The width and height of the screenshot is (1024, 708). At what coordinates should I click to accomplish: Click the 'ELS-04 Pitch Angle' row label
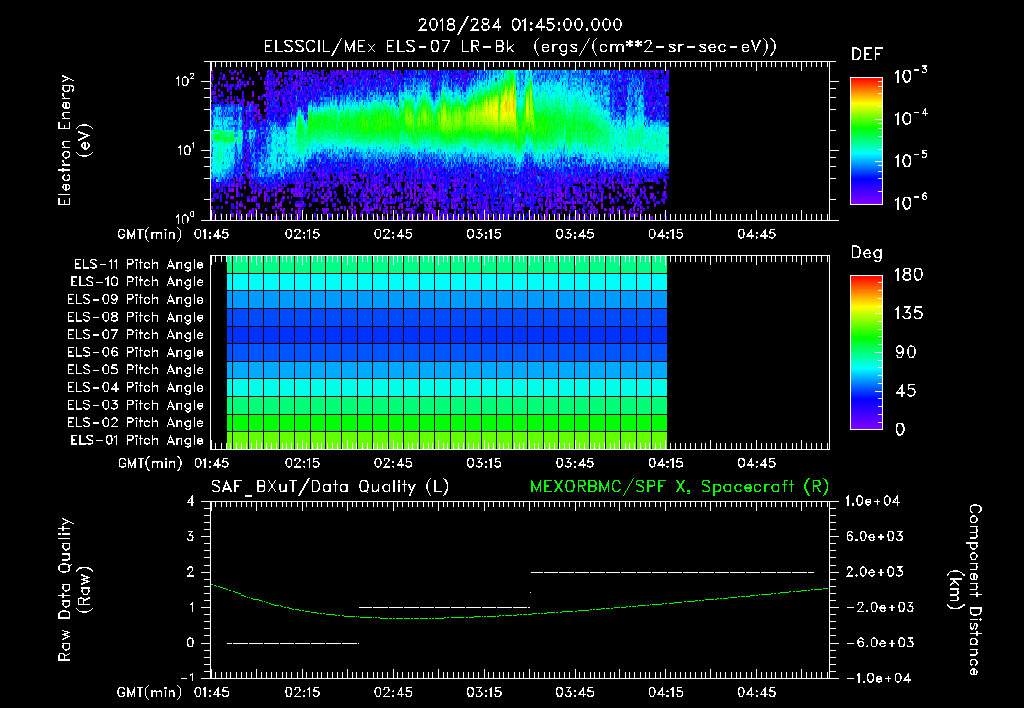(135, 387)
